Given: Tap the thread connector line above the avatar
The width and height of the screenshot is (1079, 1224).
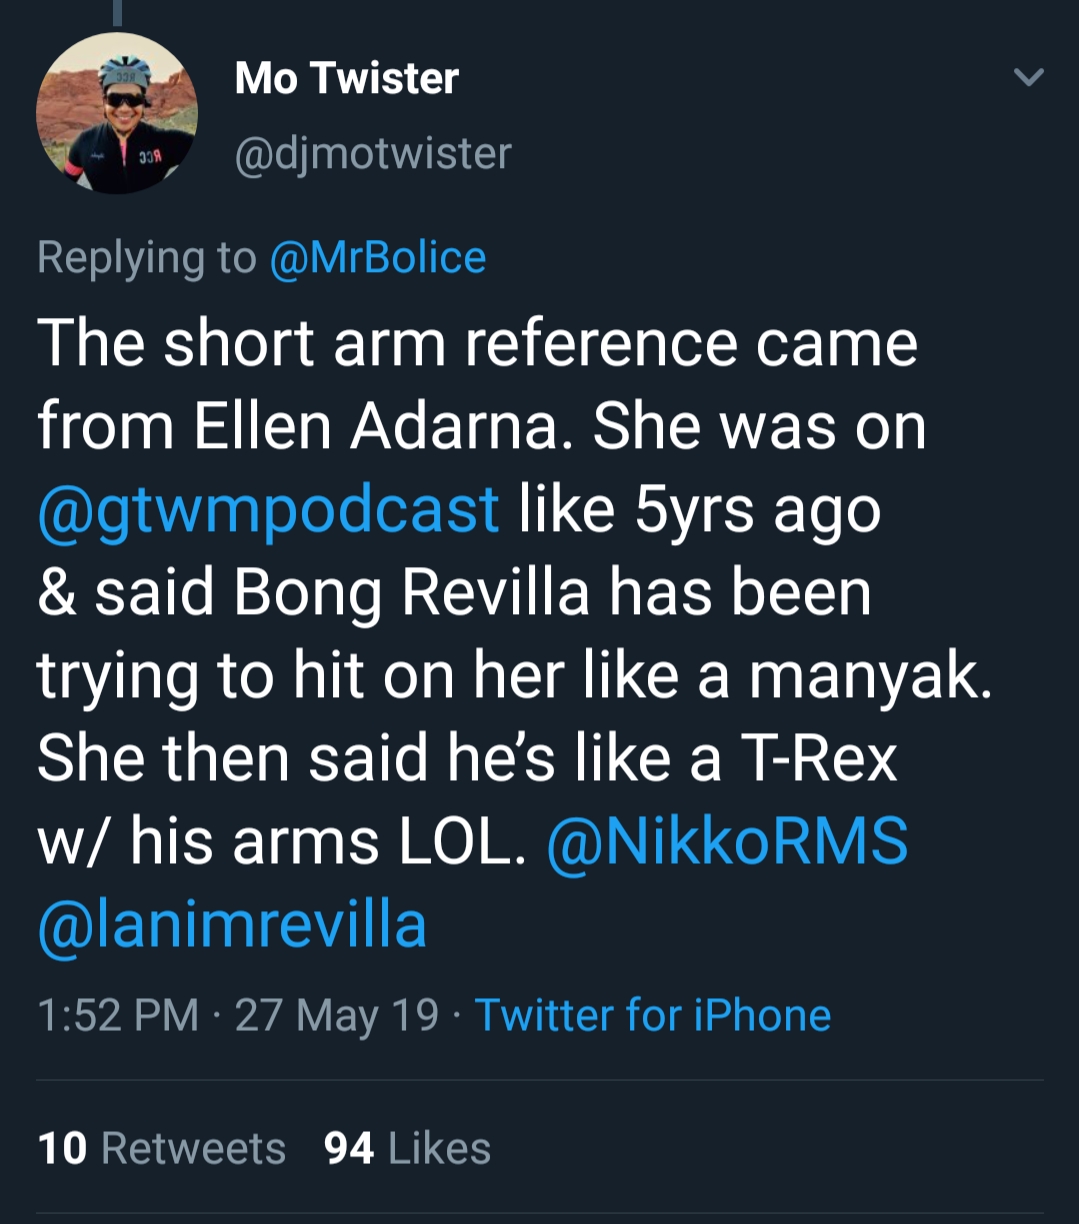Looking at the screenshot, I should (x=117, y=12).
